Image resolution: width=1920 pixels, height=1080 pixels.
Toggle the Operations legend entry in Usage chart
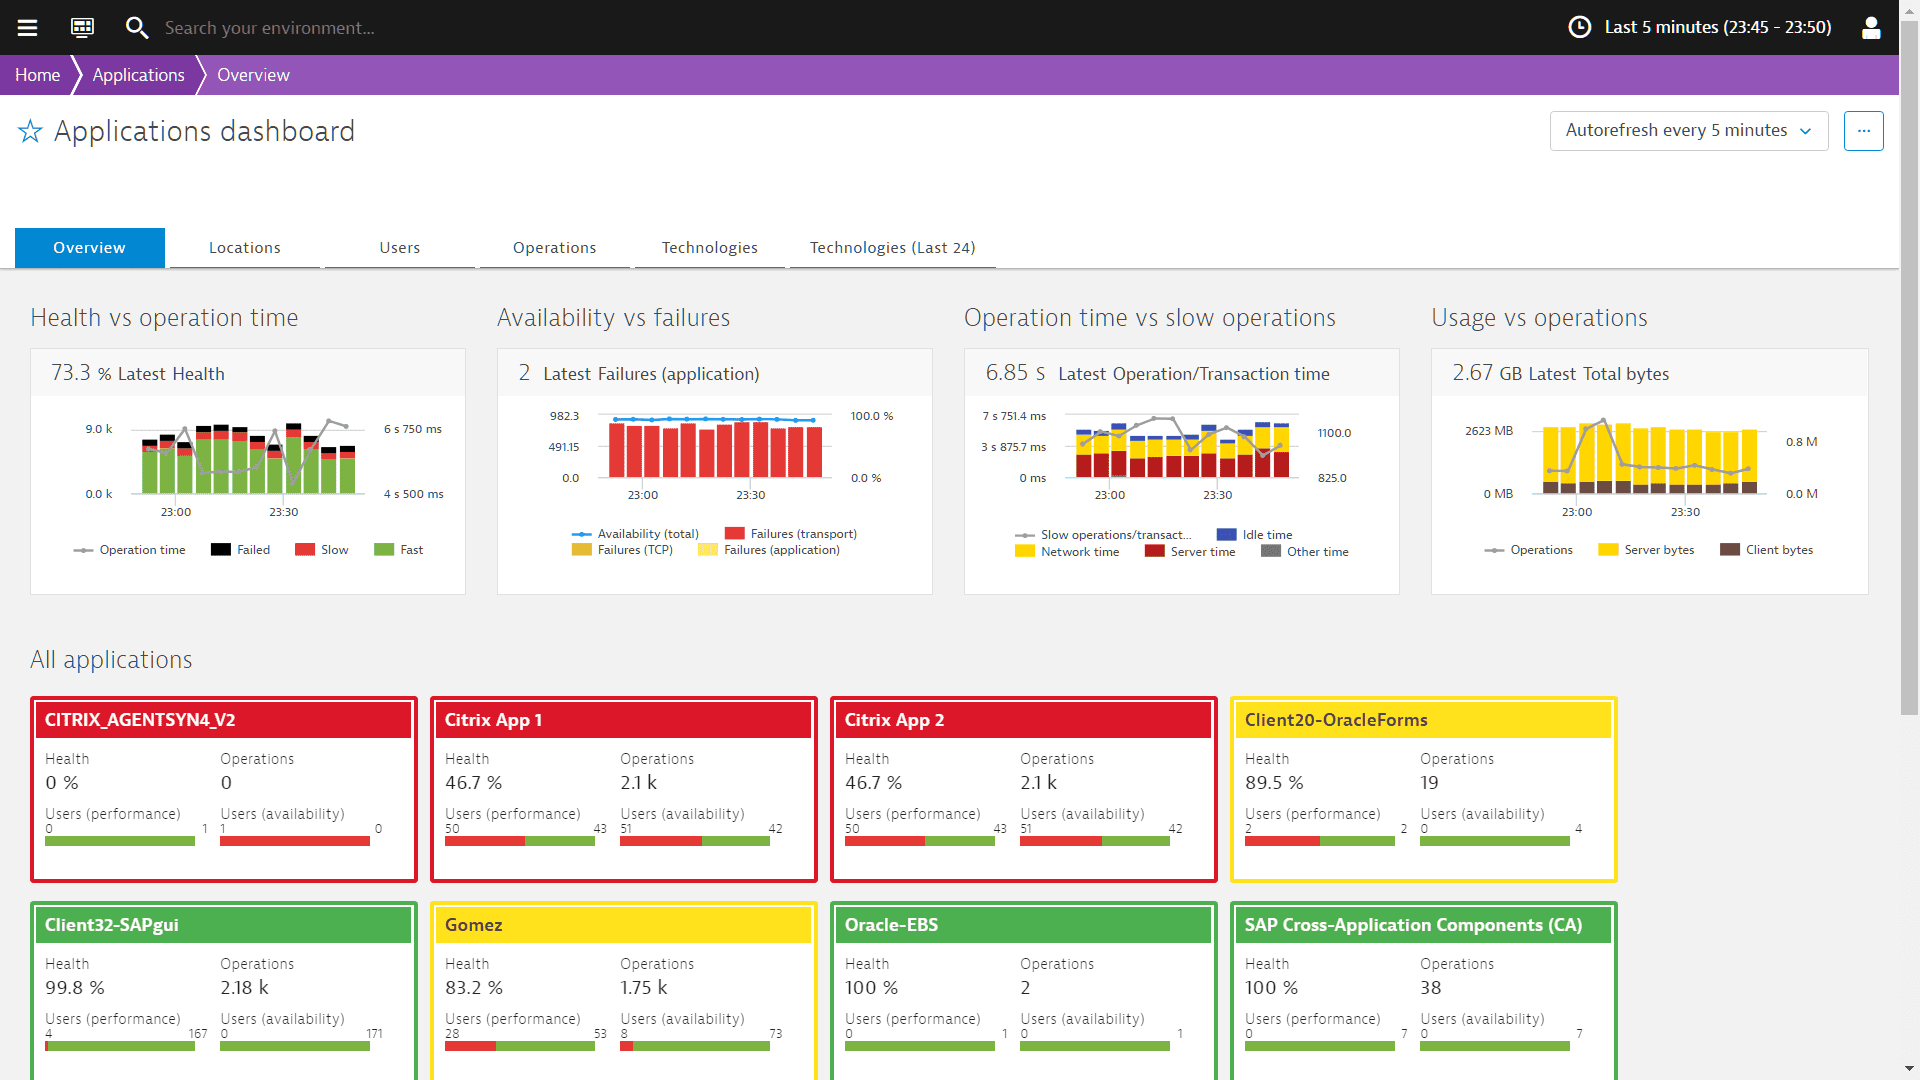coord(1528,550)
